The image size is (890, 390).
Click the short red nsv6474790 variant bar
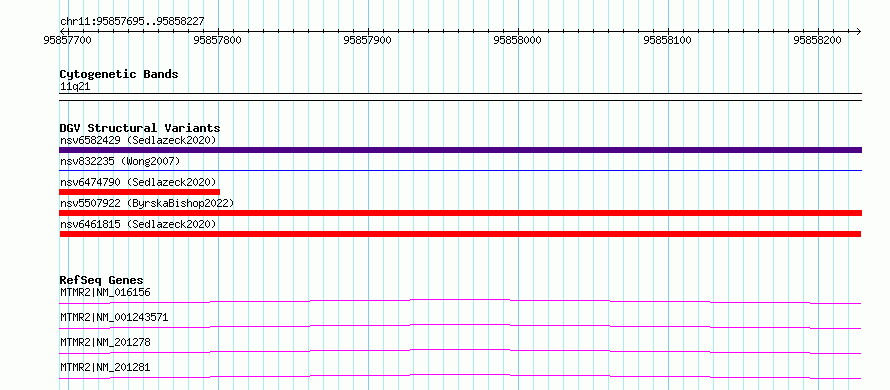coord(139,192)
